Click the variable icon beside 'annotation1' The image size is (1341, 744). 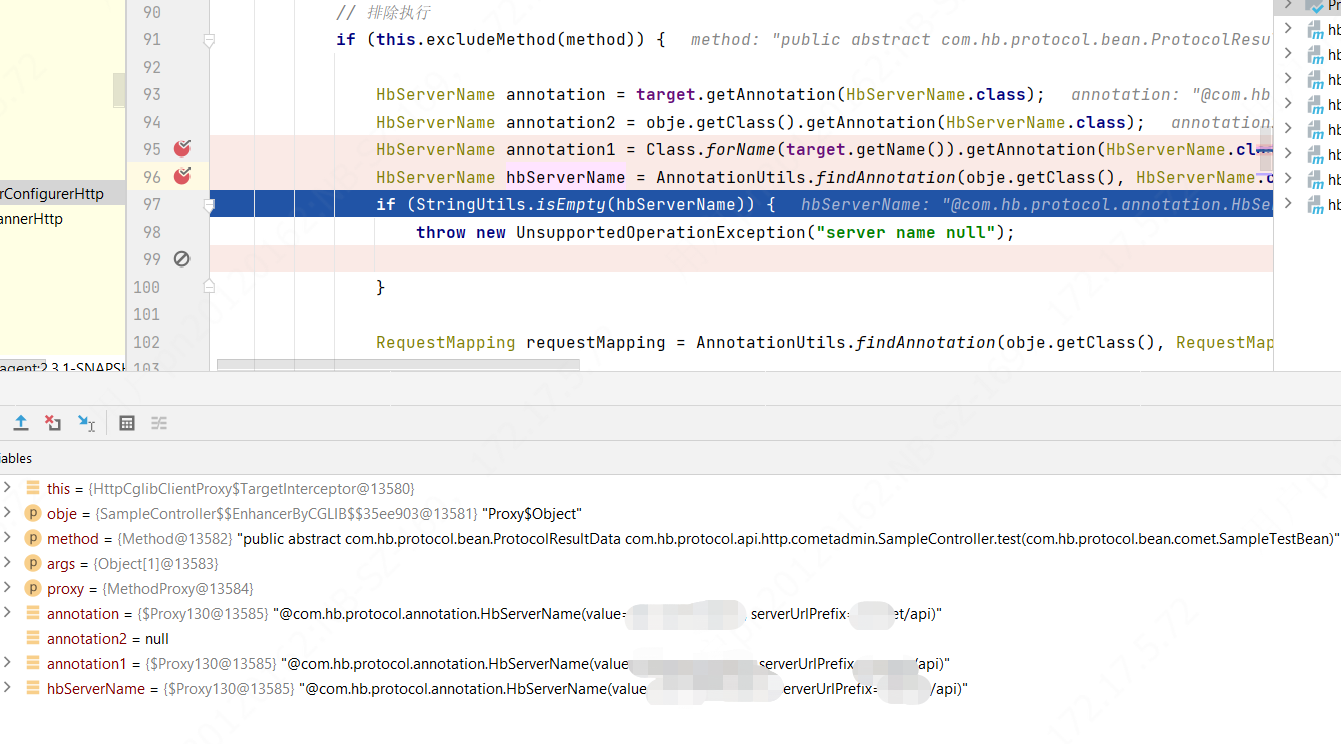(32, 663)
